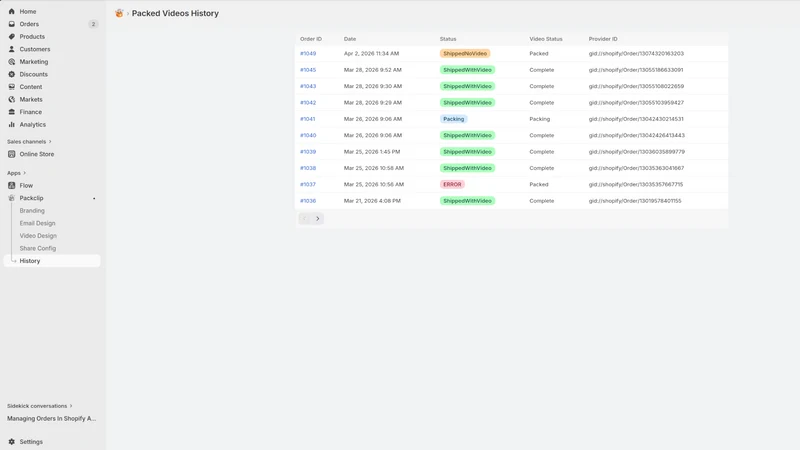The width and height of the screenshot is (800, 450).
Task: Open order #1040 link
Action: [308, 135]
